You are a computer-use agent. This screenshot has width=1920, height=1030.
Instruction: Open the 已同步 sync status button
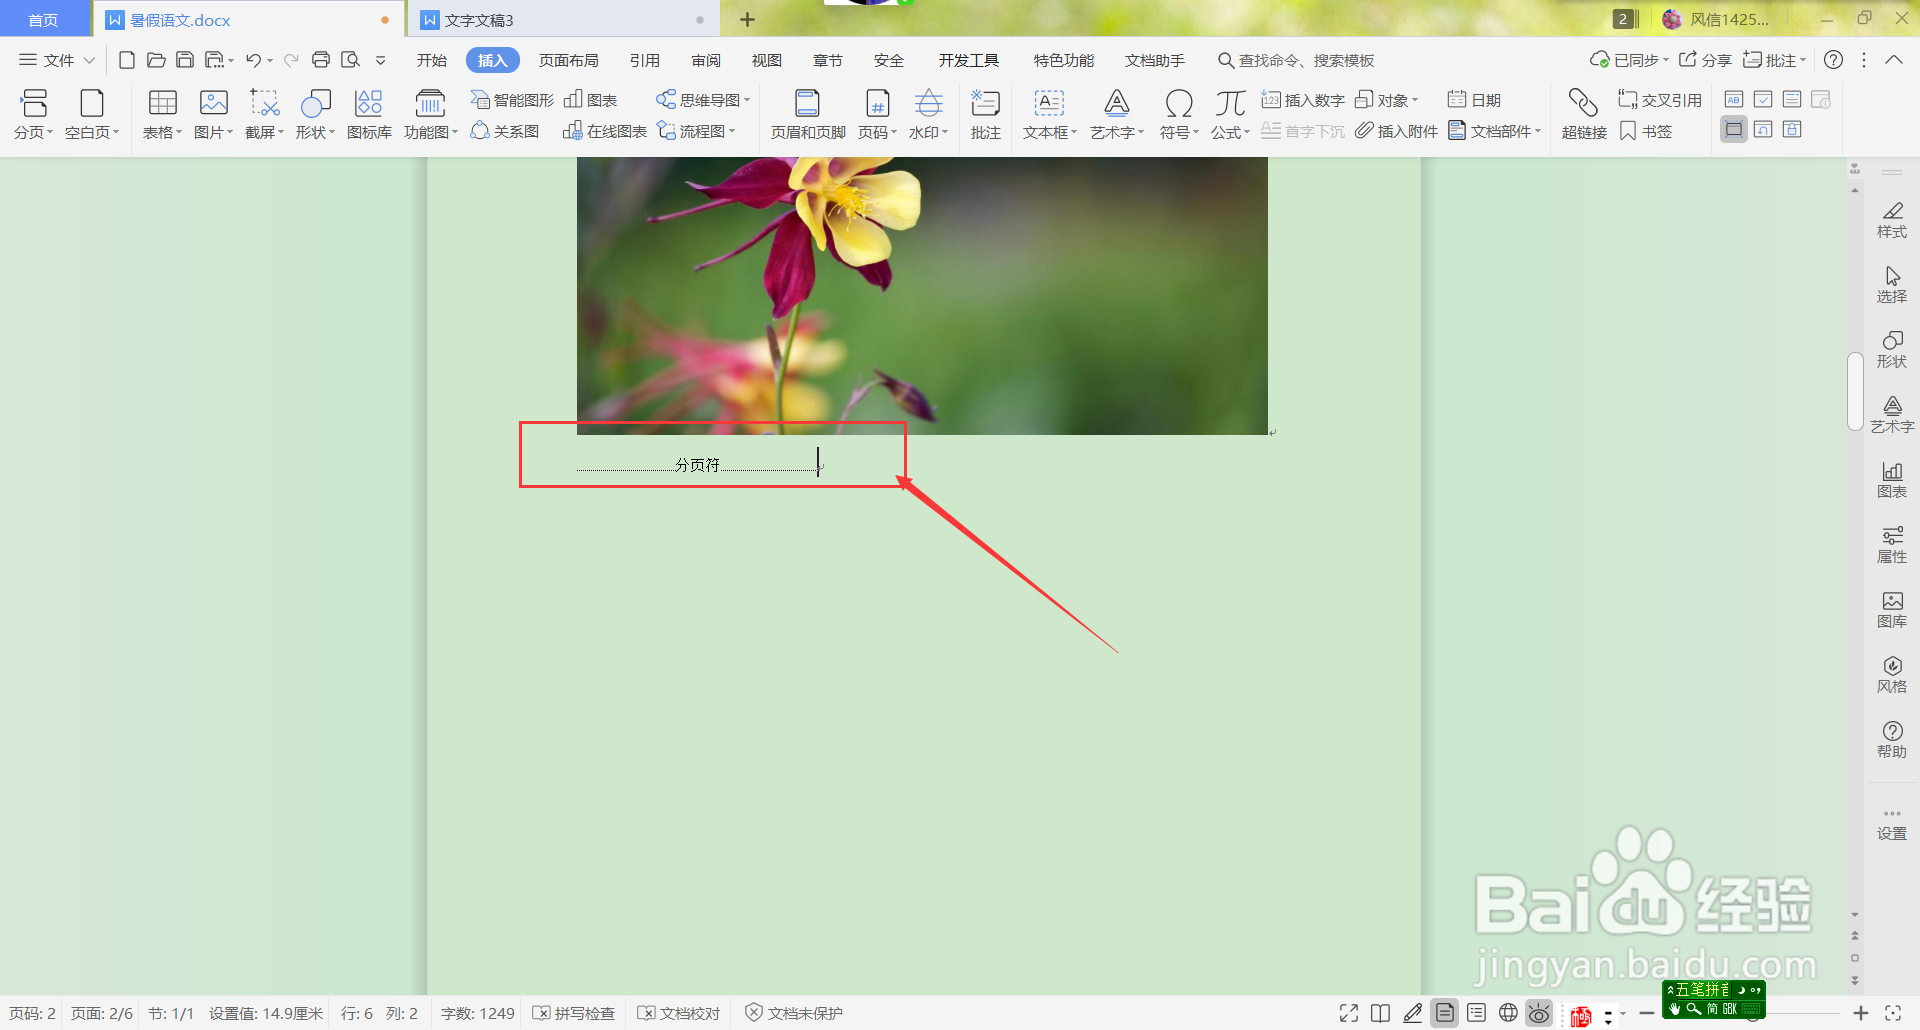(x=1629, y=60)
